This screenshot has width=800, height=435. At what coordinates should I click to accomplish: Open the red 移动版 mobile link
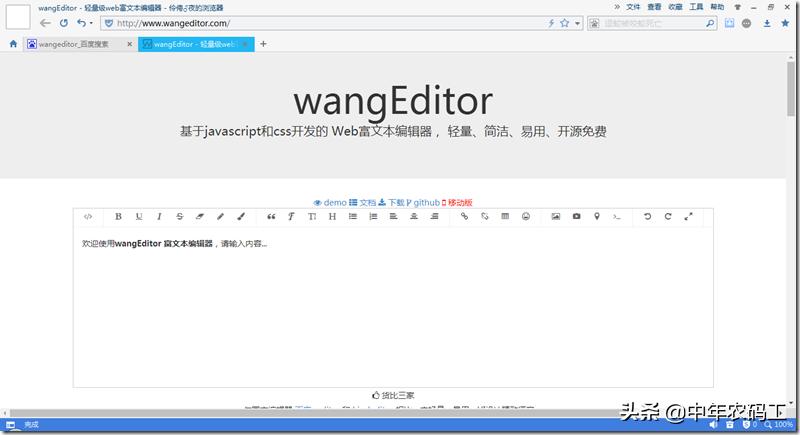[457, 202]
